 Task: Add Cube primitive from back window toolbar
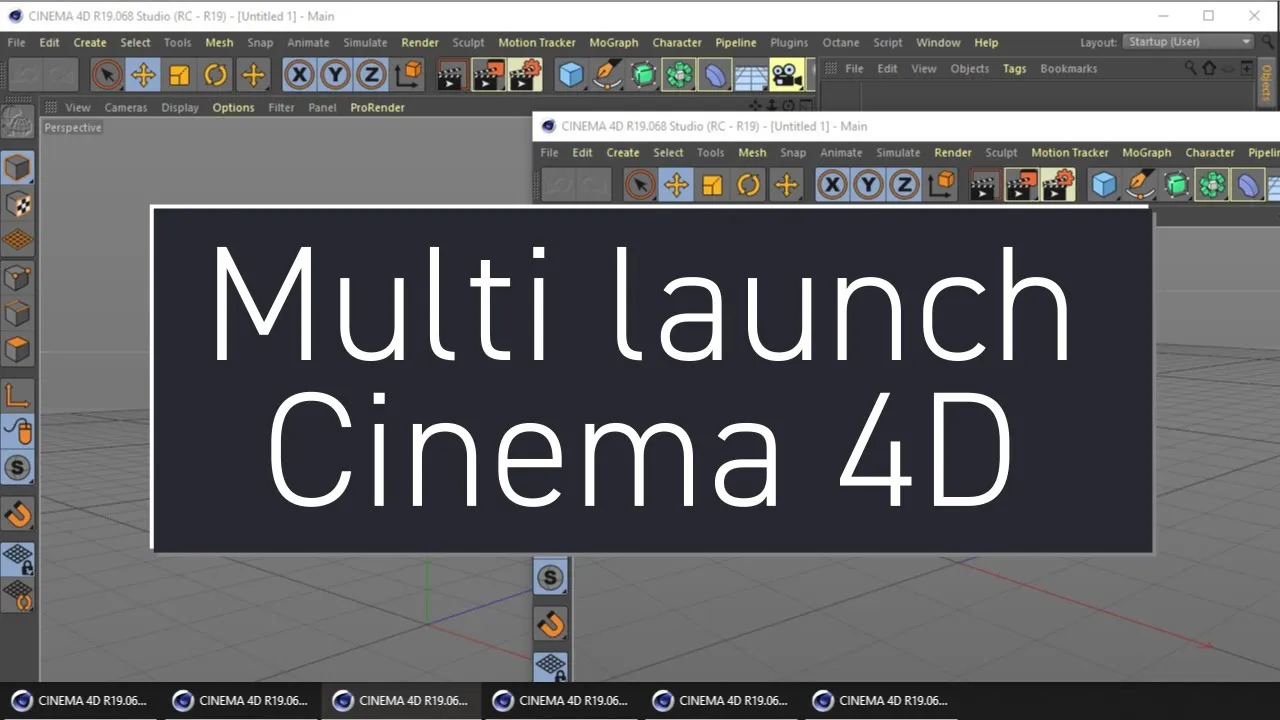point(571,75)
